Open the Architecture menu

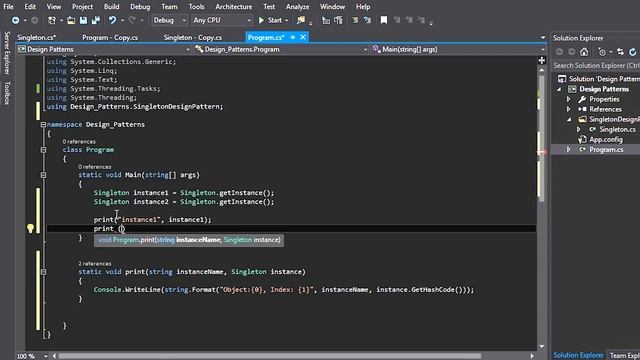click(233, 7)
